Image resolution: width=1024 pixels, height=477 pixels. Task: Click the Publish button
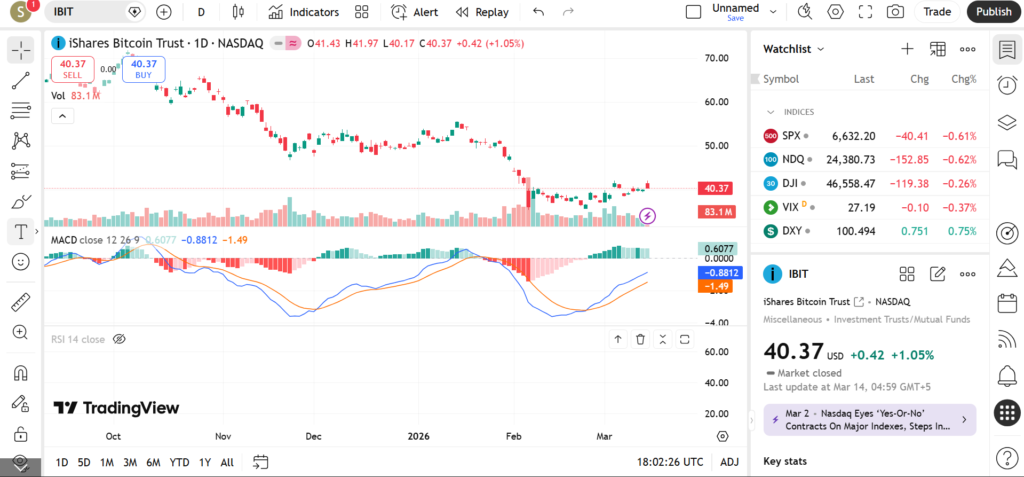click(993, 12)
